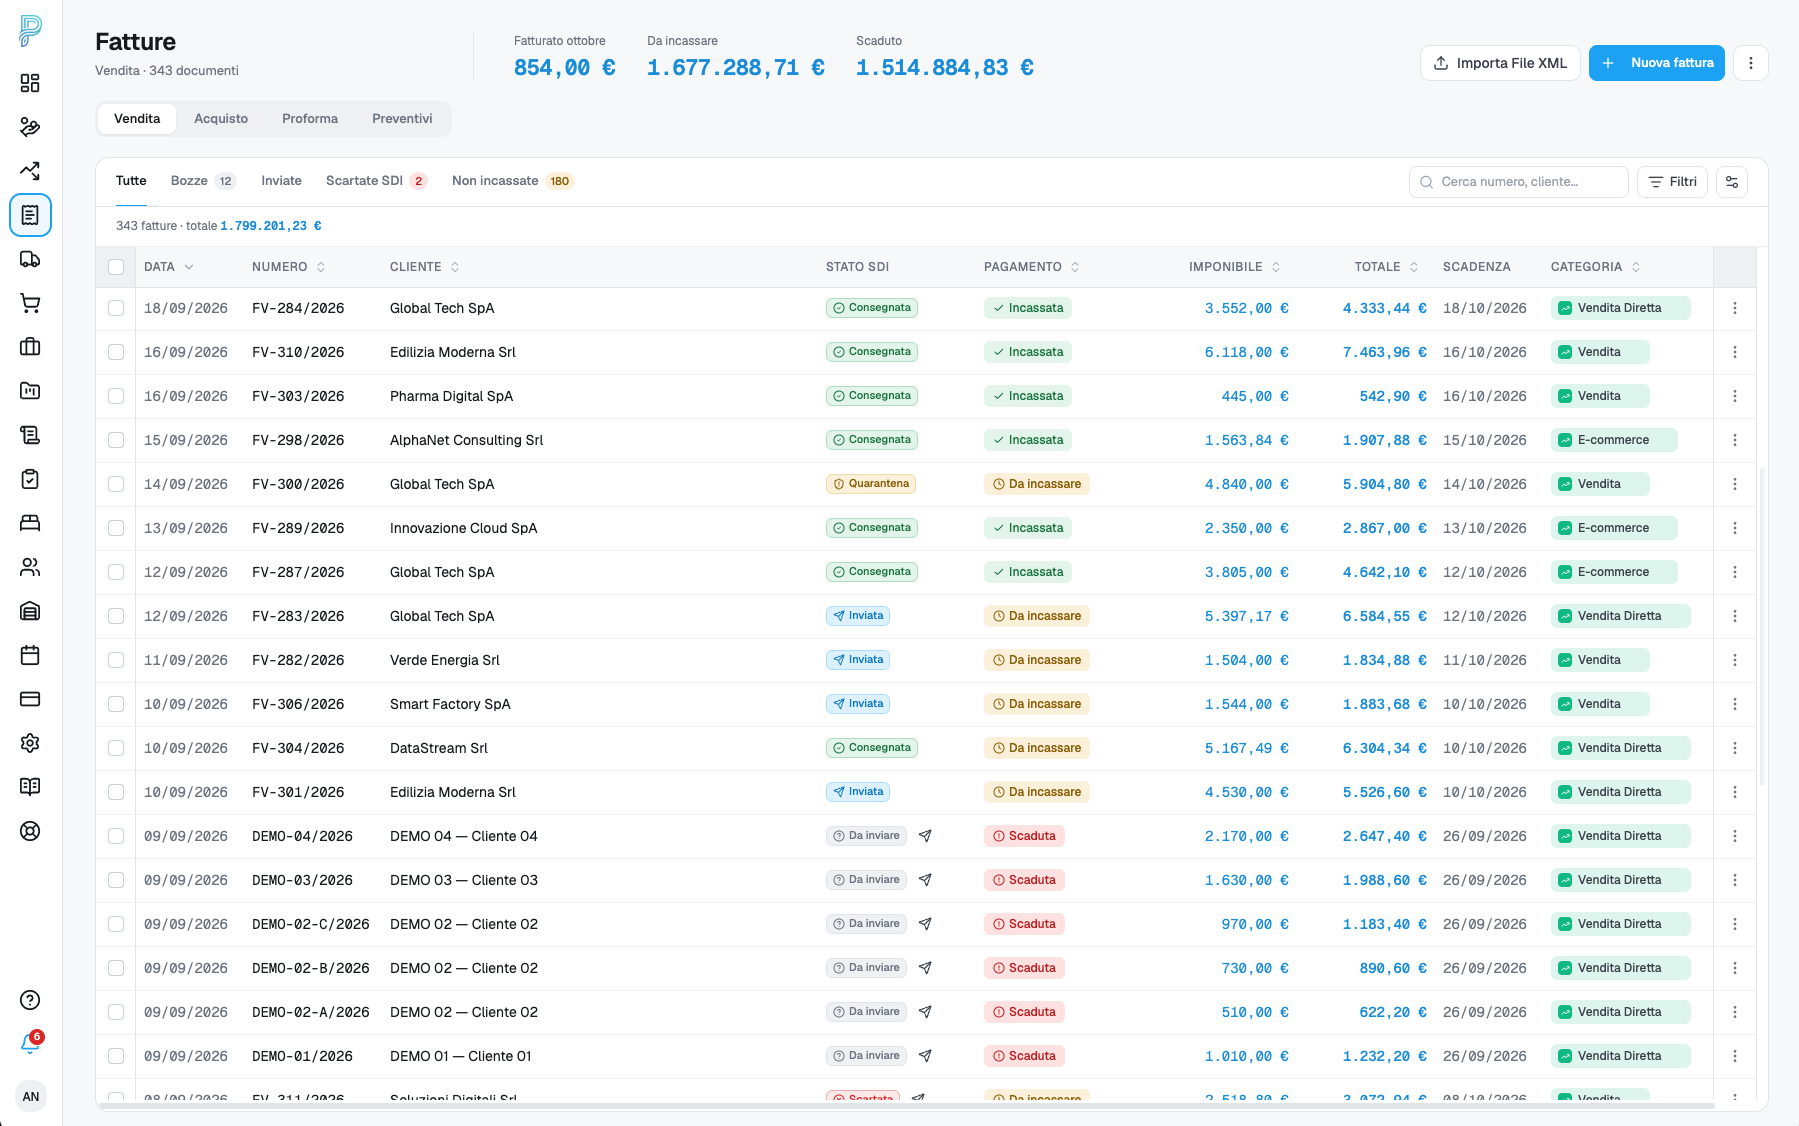Open the shopping cart icon in sidebar

[30, 303]
